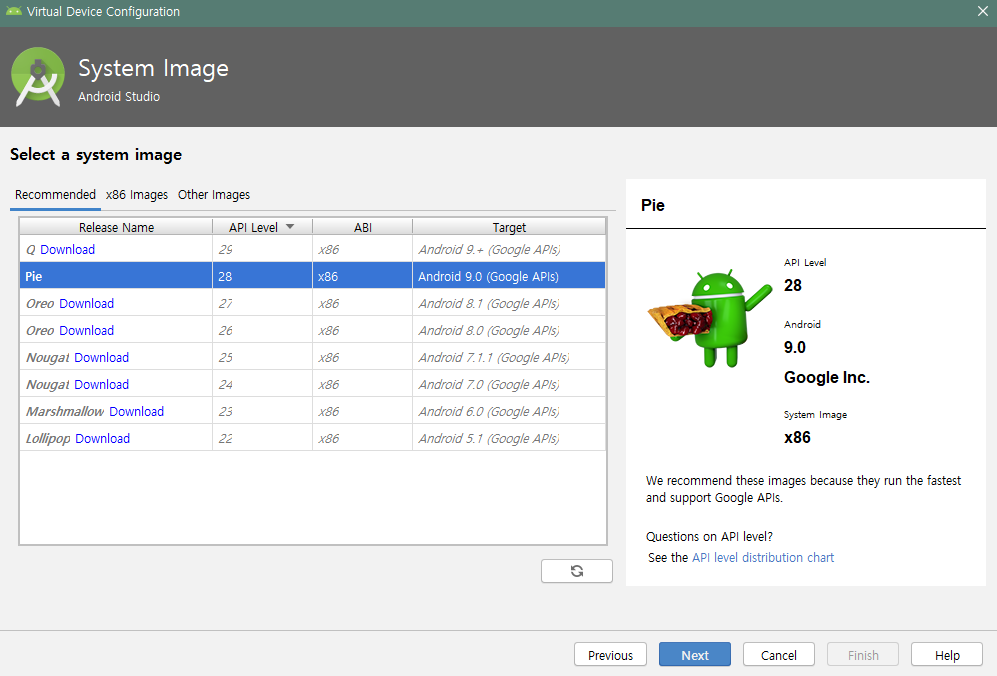Select the Android 8.1 (Google APIs) cell
Screen dimensions: 997x676
pyautogui.click(x=509, y=303)
